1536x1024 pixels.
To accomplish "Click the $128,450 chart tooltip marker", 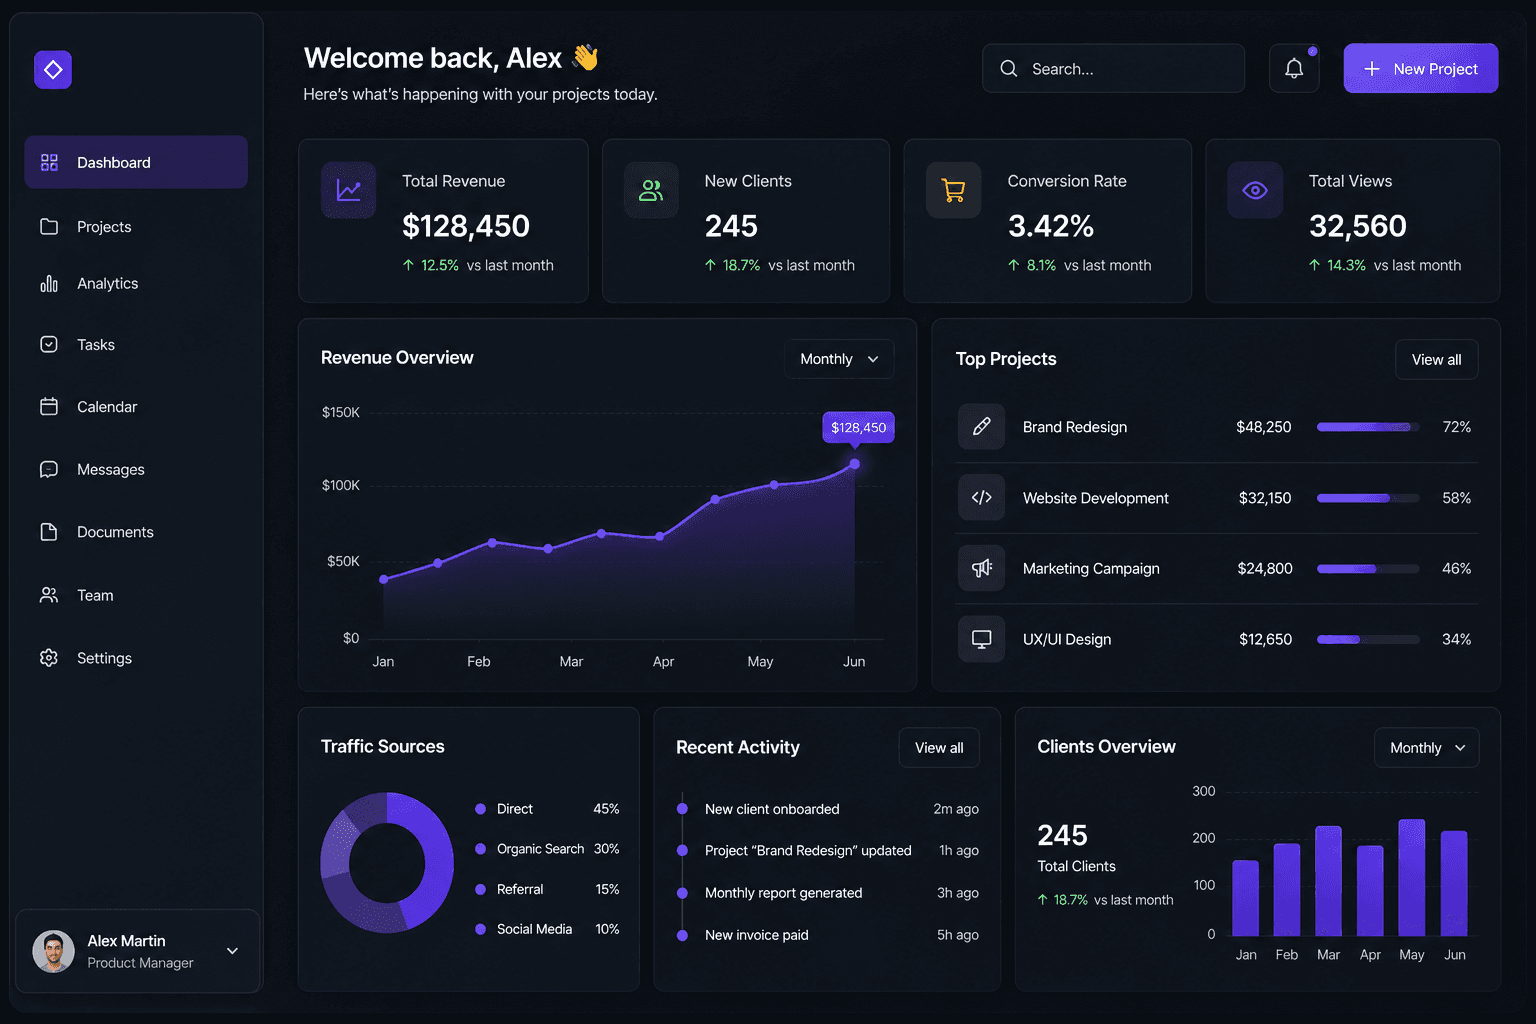I will click(x=858, y=427).
